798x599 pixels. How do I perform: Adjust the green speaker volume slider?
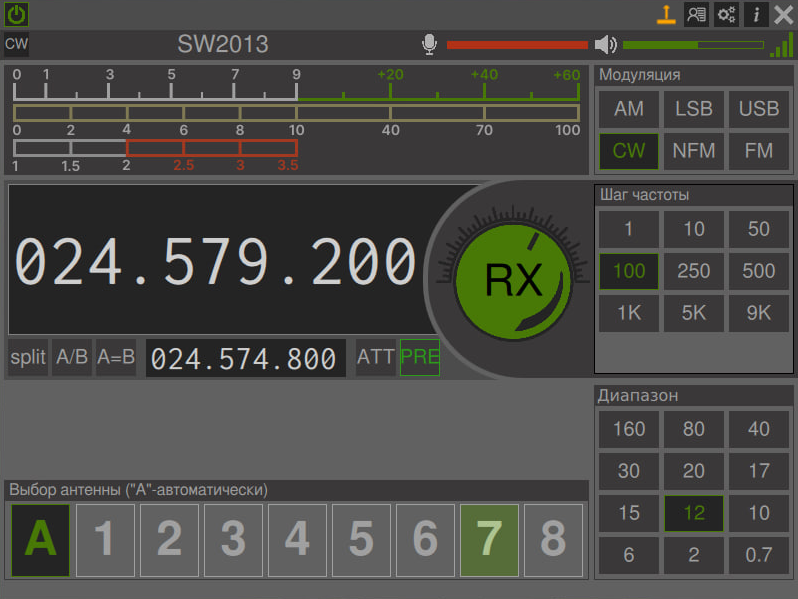(694, 45)
